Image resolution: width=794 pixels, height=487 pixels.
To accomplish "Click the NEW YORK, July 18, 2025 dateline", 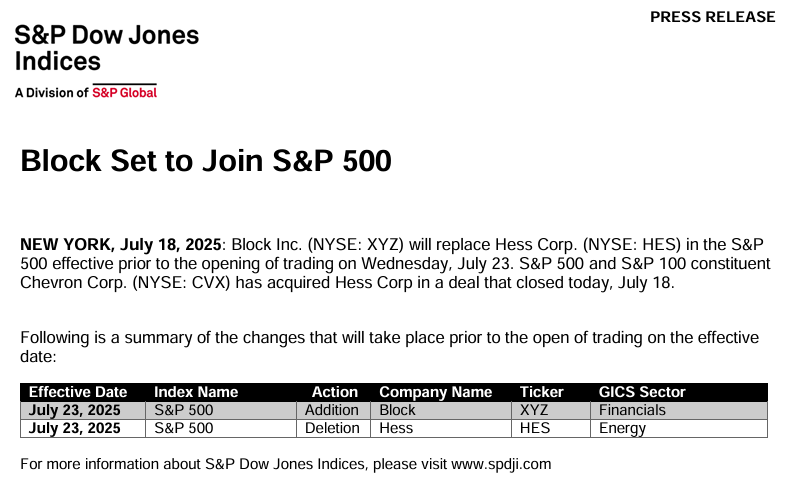I will [x=121, y=245].
